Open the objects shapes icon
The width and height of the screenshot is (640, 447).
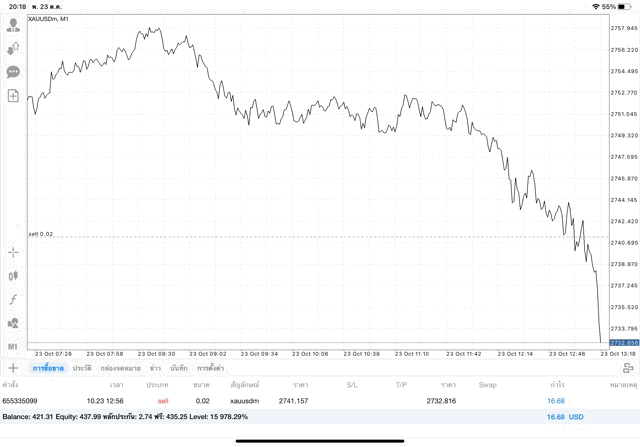[x=13, y=323]
